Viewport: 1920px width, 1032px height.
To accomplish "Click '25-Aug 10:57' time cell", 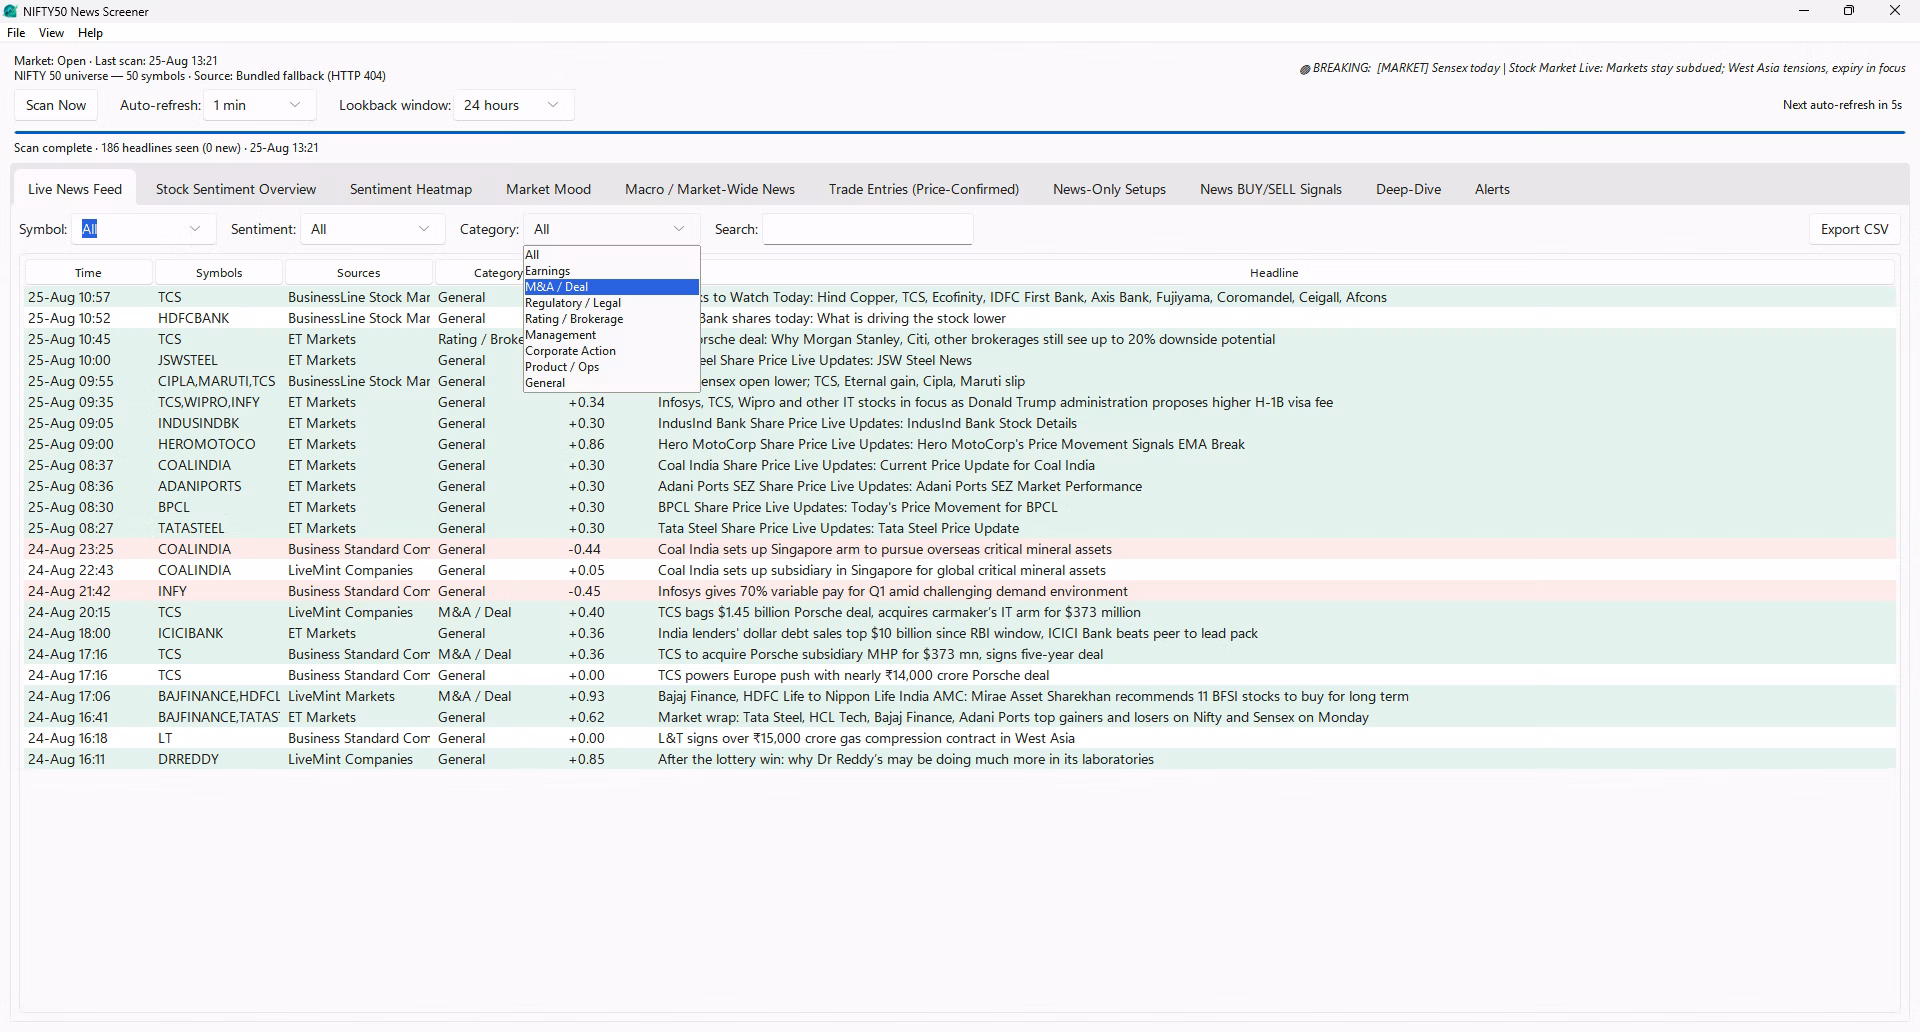I will tap(69, 297).
